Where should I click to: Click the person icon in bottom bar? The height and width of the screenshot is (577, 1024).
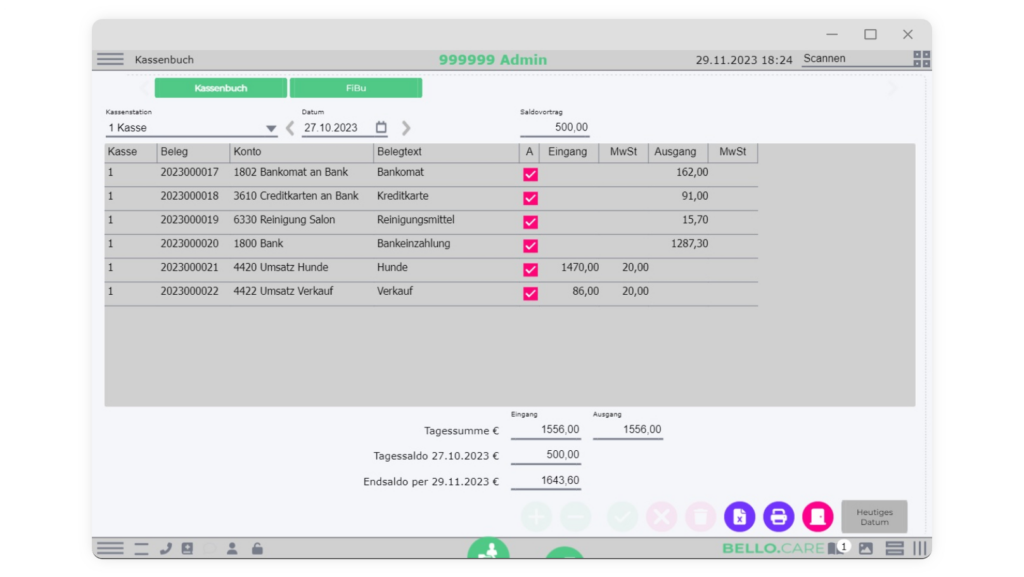(232, 548)
